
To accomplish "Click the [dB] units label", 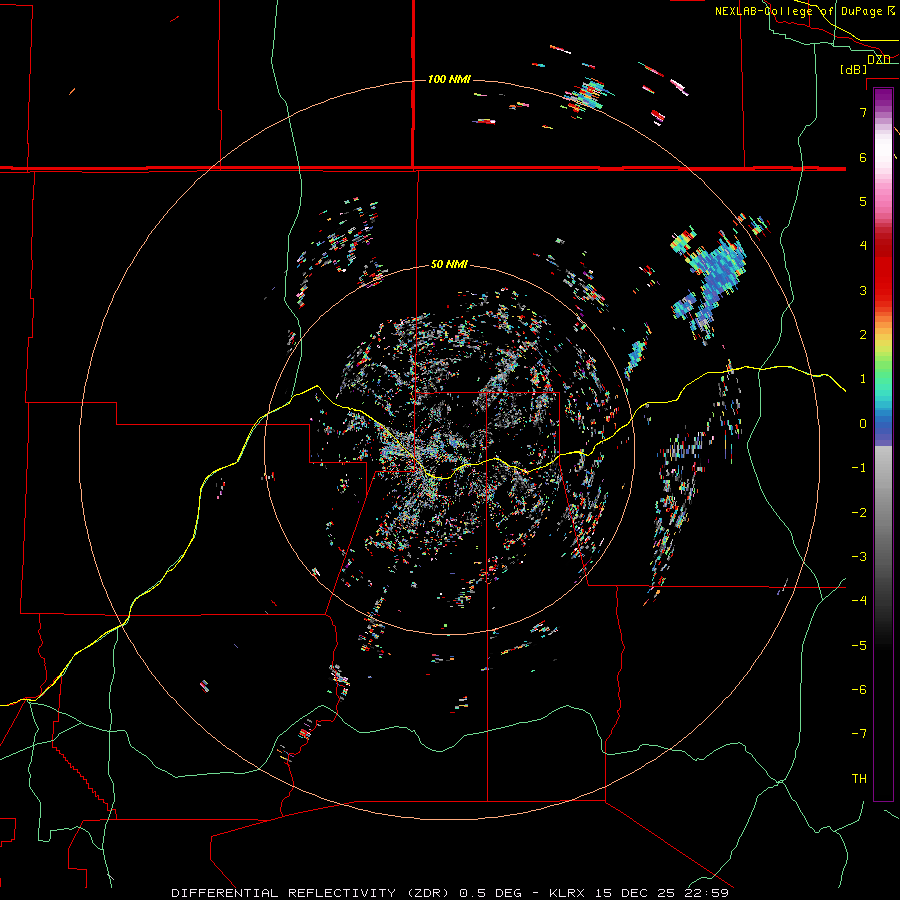I will (x=853, y=69).
